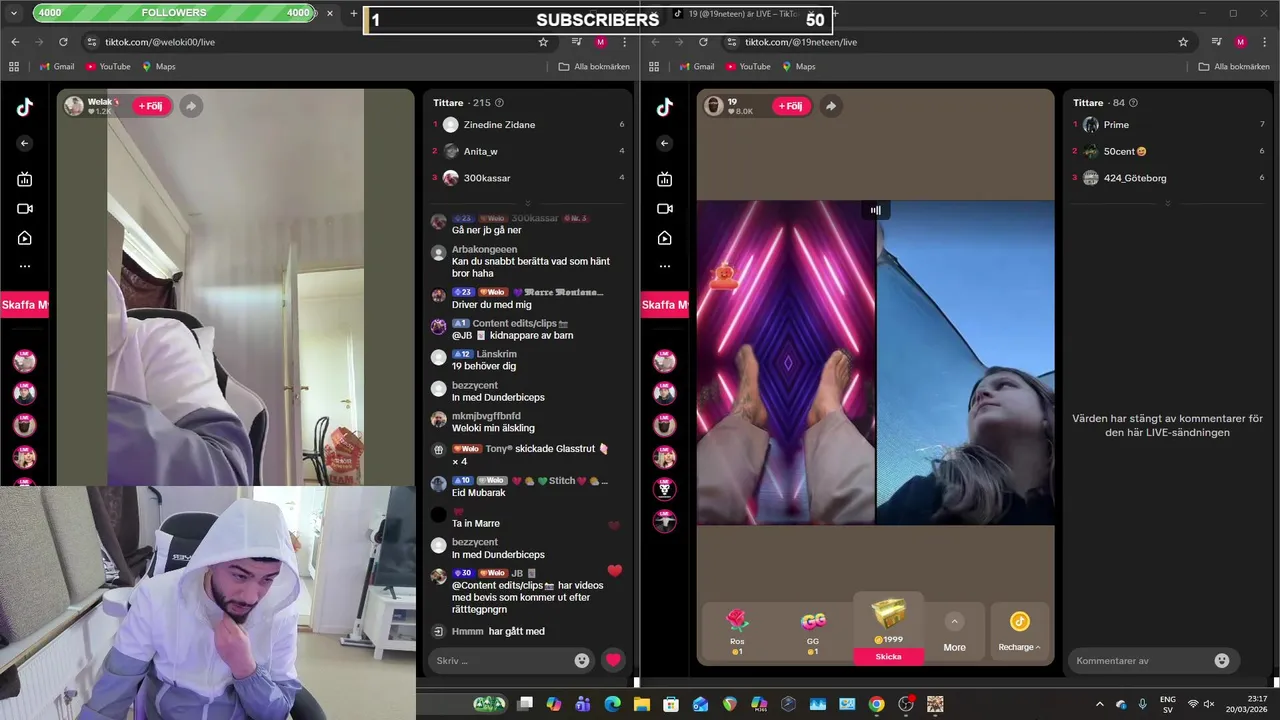
Task: Open TikTok home logo in weloki00 window
Action: click(x=25, y=108)
